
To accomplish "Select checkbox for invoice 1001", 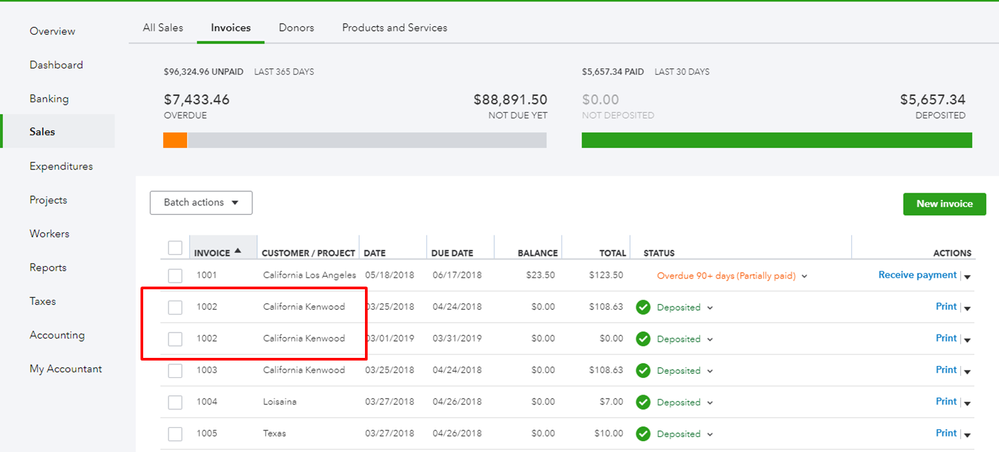I will [x=175, y=275].
